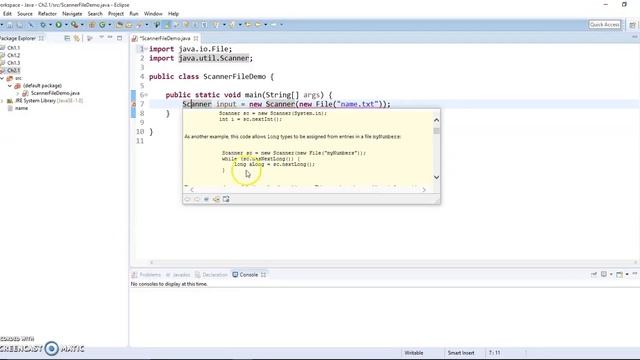
Task: Select Ch2.1 project in Package Explorer
Action: tap(13, 71)
